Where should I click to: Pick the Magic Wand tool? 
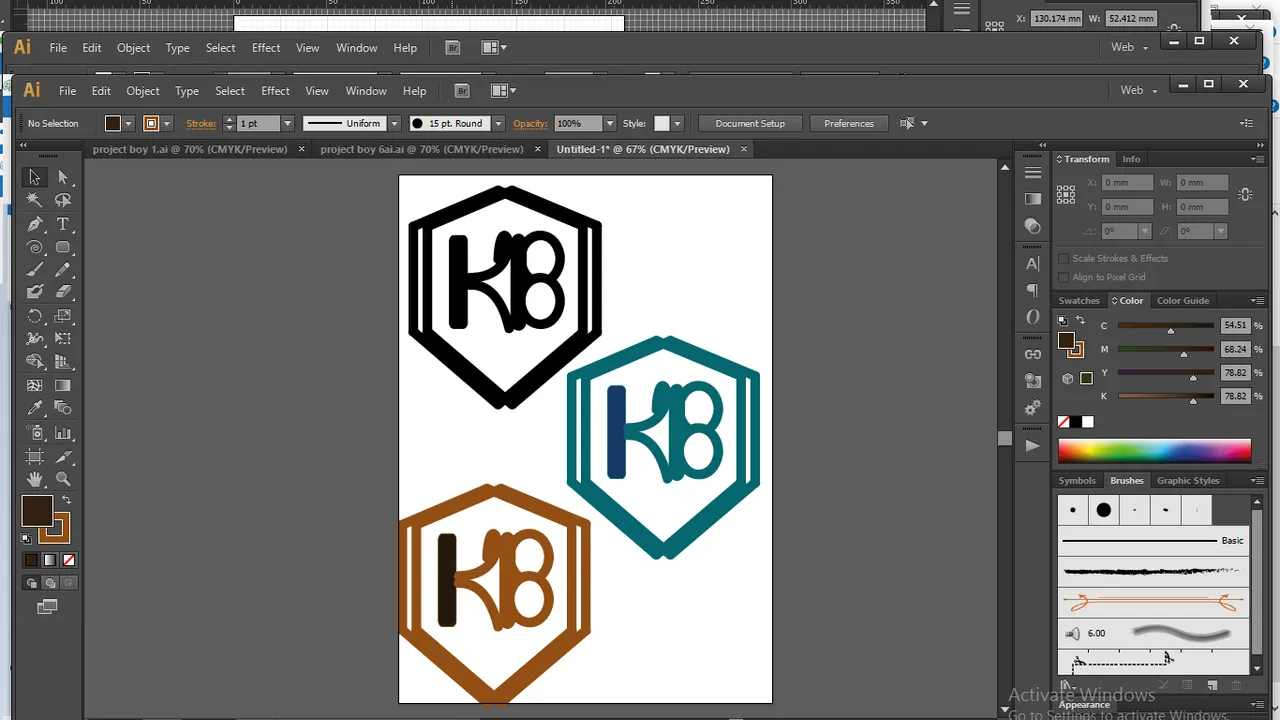tap(35, 200)
